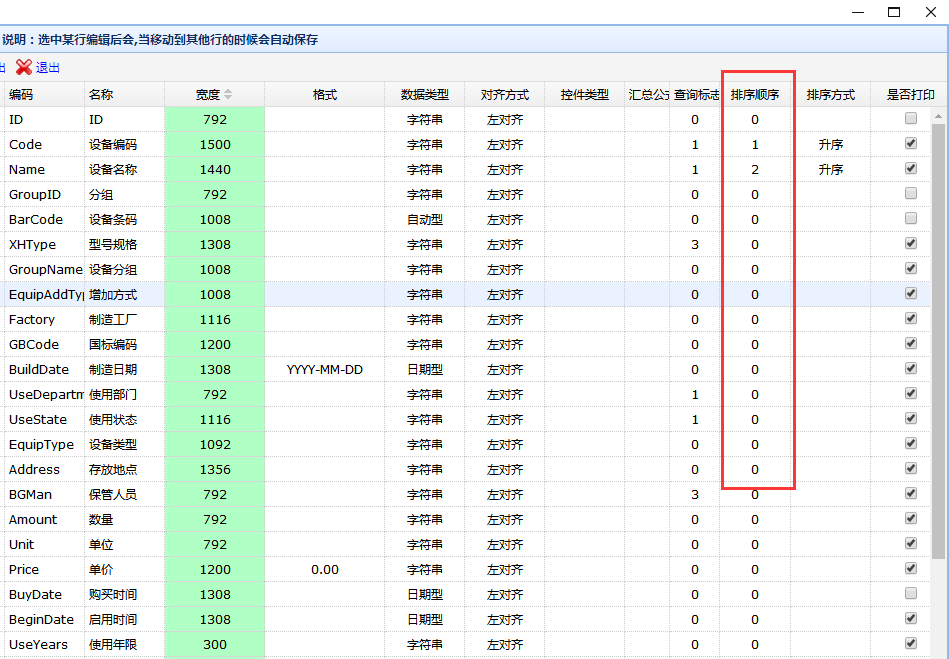Tick the print checkbox for the BarCode row
Viewport: 949px width, 659px height.
pos(910,219)
